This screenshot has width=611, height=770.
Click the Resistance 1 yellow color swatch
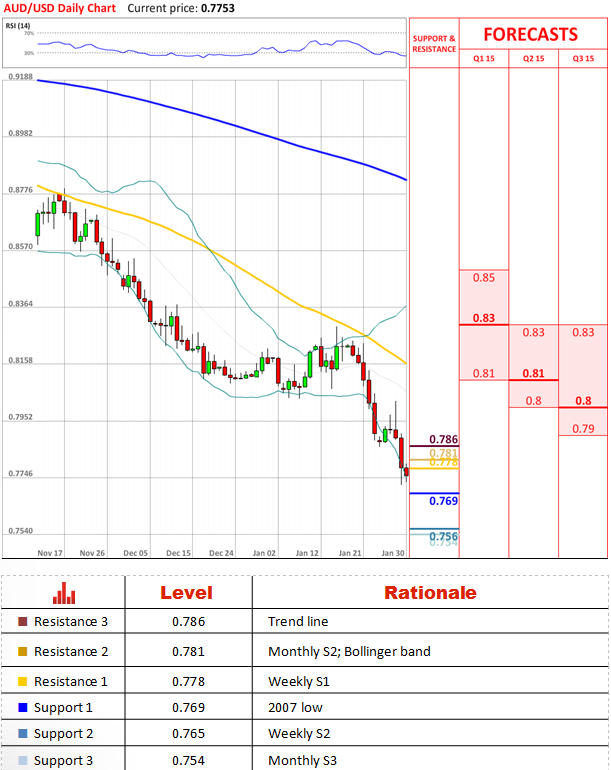tap(23, 682)
